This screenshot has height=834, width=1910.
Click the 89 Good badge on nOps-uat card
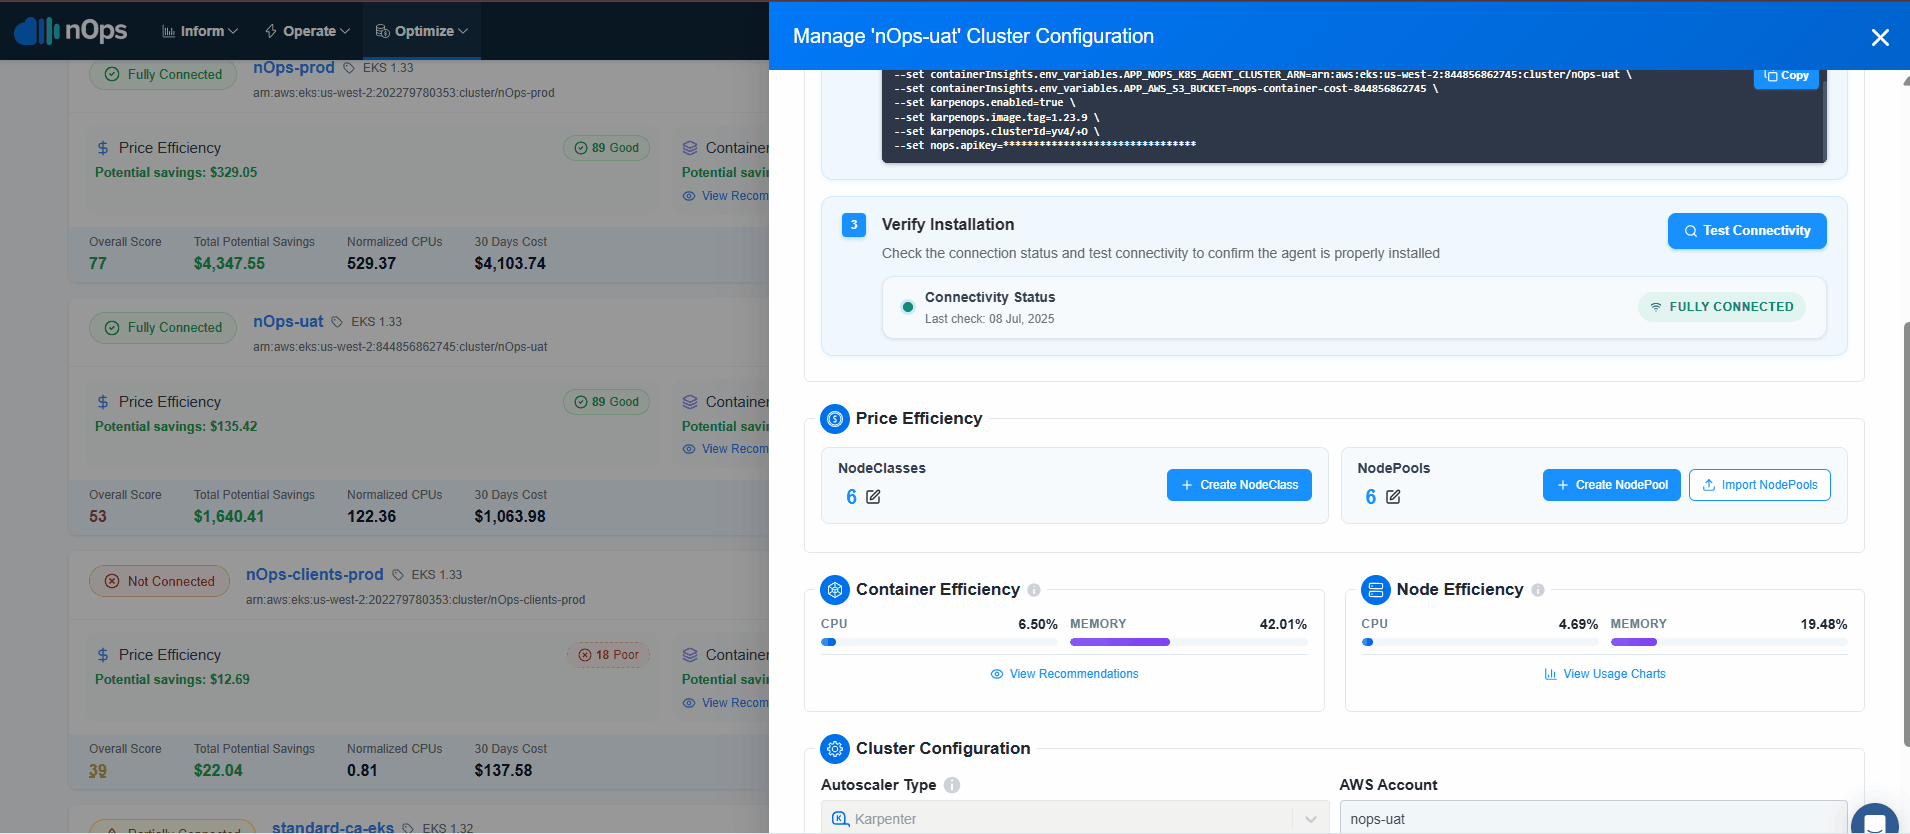click(607, 402)
